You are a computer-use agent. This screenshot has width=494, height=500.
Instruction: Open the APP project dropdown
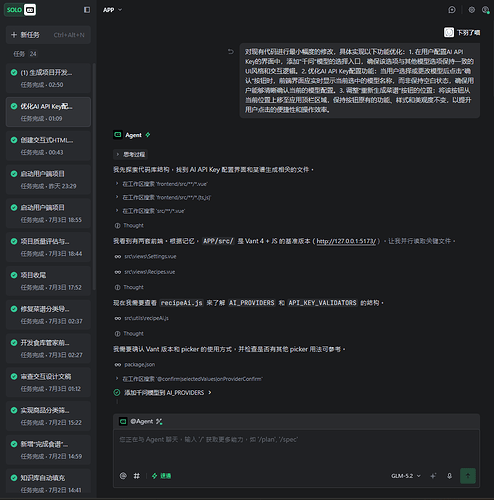(112, 10)
